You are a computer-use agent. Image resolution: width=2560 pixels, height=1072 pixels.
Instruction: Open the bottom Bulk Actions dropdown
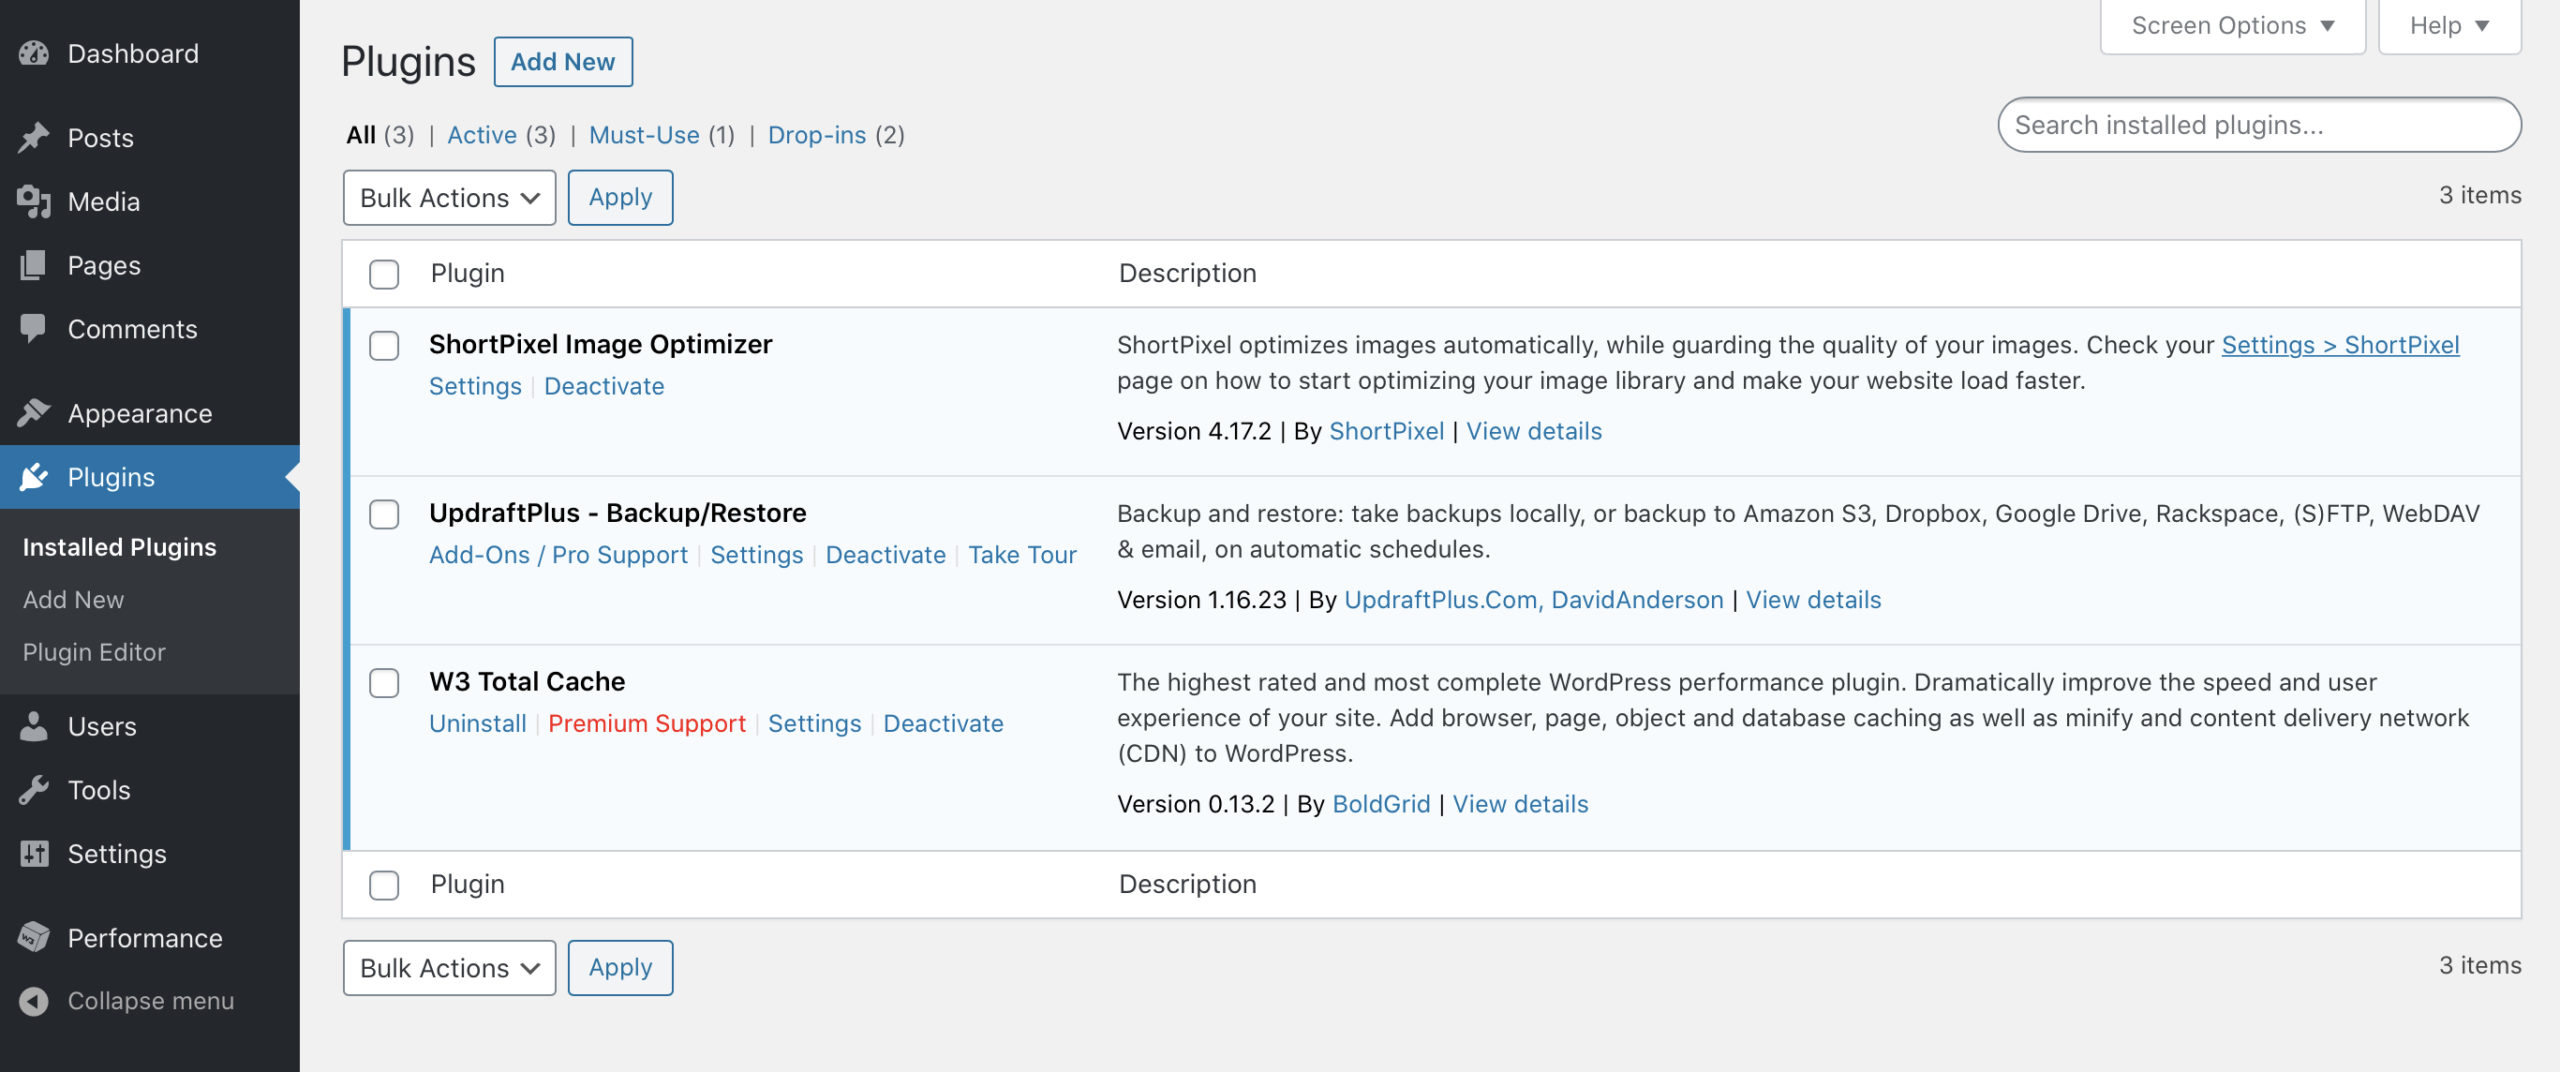point(449,968)
